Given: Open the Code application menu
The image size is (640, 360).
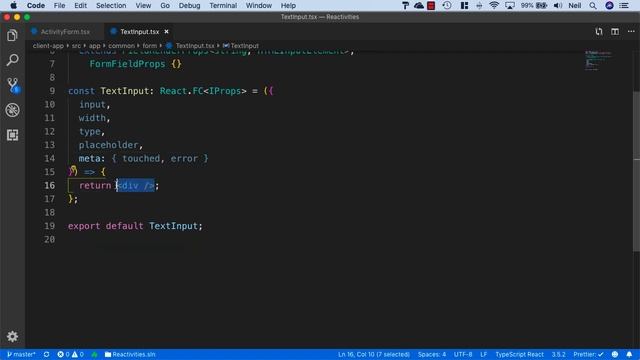Looking at the screenshot, I should 36,5.
